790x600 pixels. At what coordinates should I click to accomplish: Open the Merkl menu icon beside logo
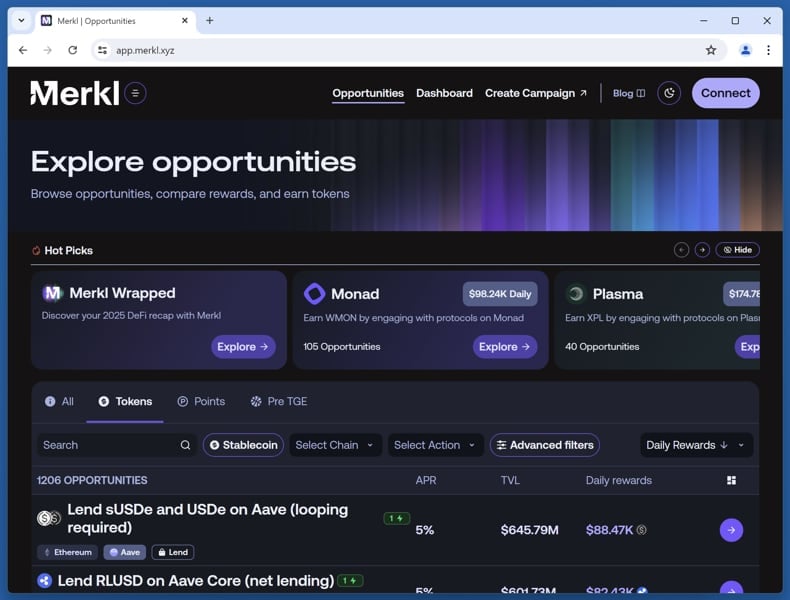(135, 93)
